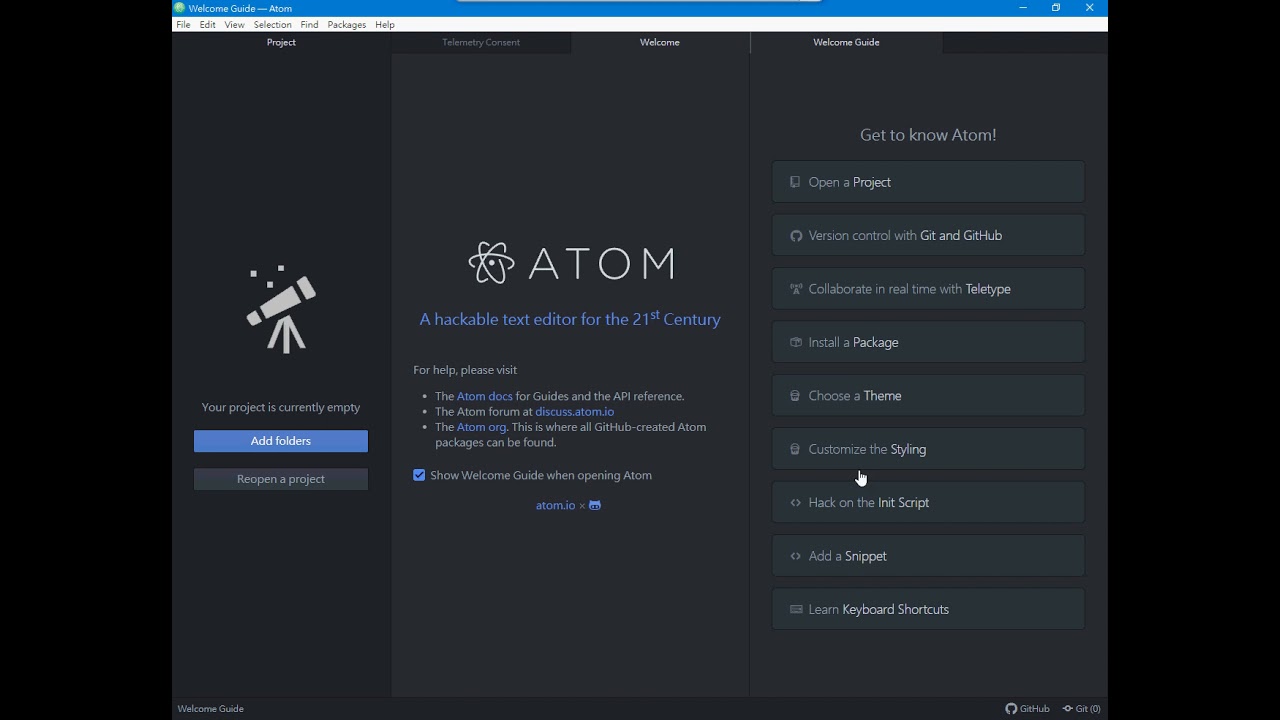Screen dimensions: 1280x720
Task: Expand the Choose a Theme section
Action: click(928, 396)
